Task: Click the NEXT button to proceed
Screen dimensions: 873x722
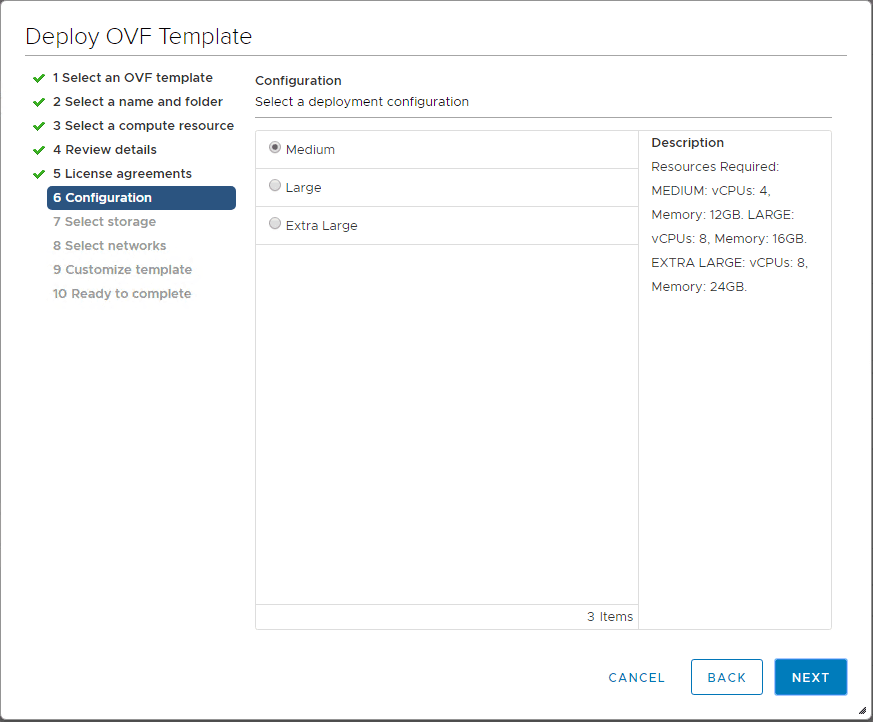Action: 810,677
